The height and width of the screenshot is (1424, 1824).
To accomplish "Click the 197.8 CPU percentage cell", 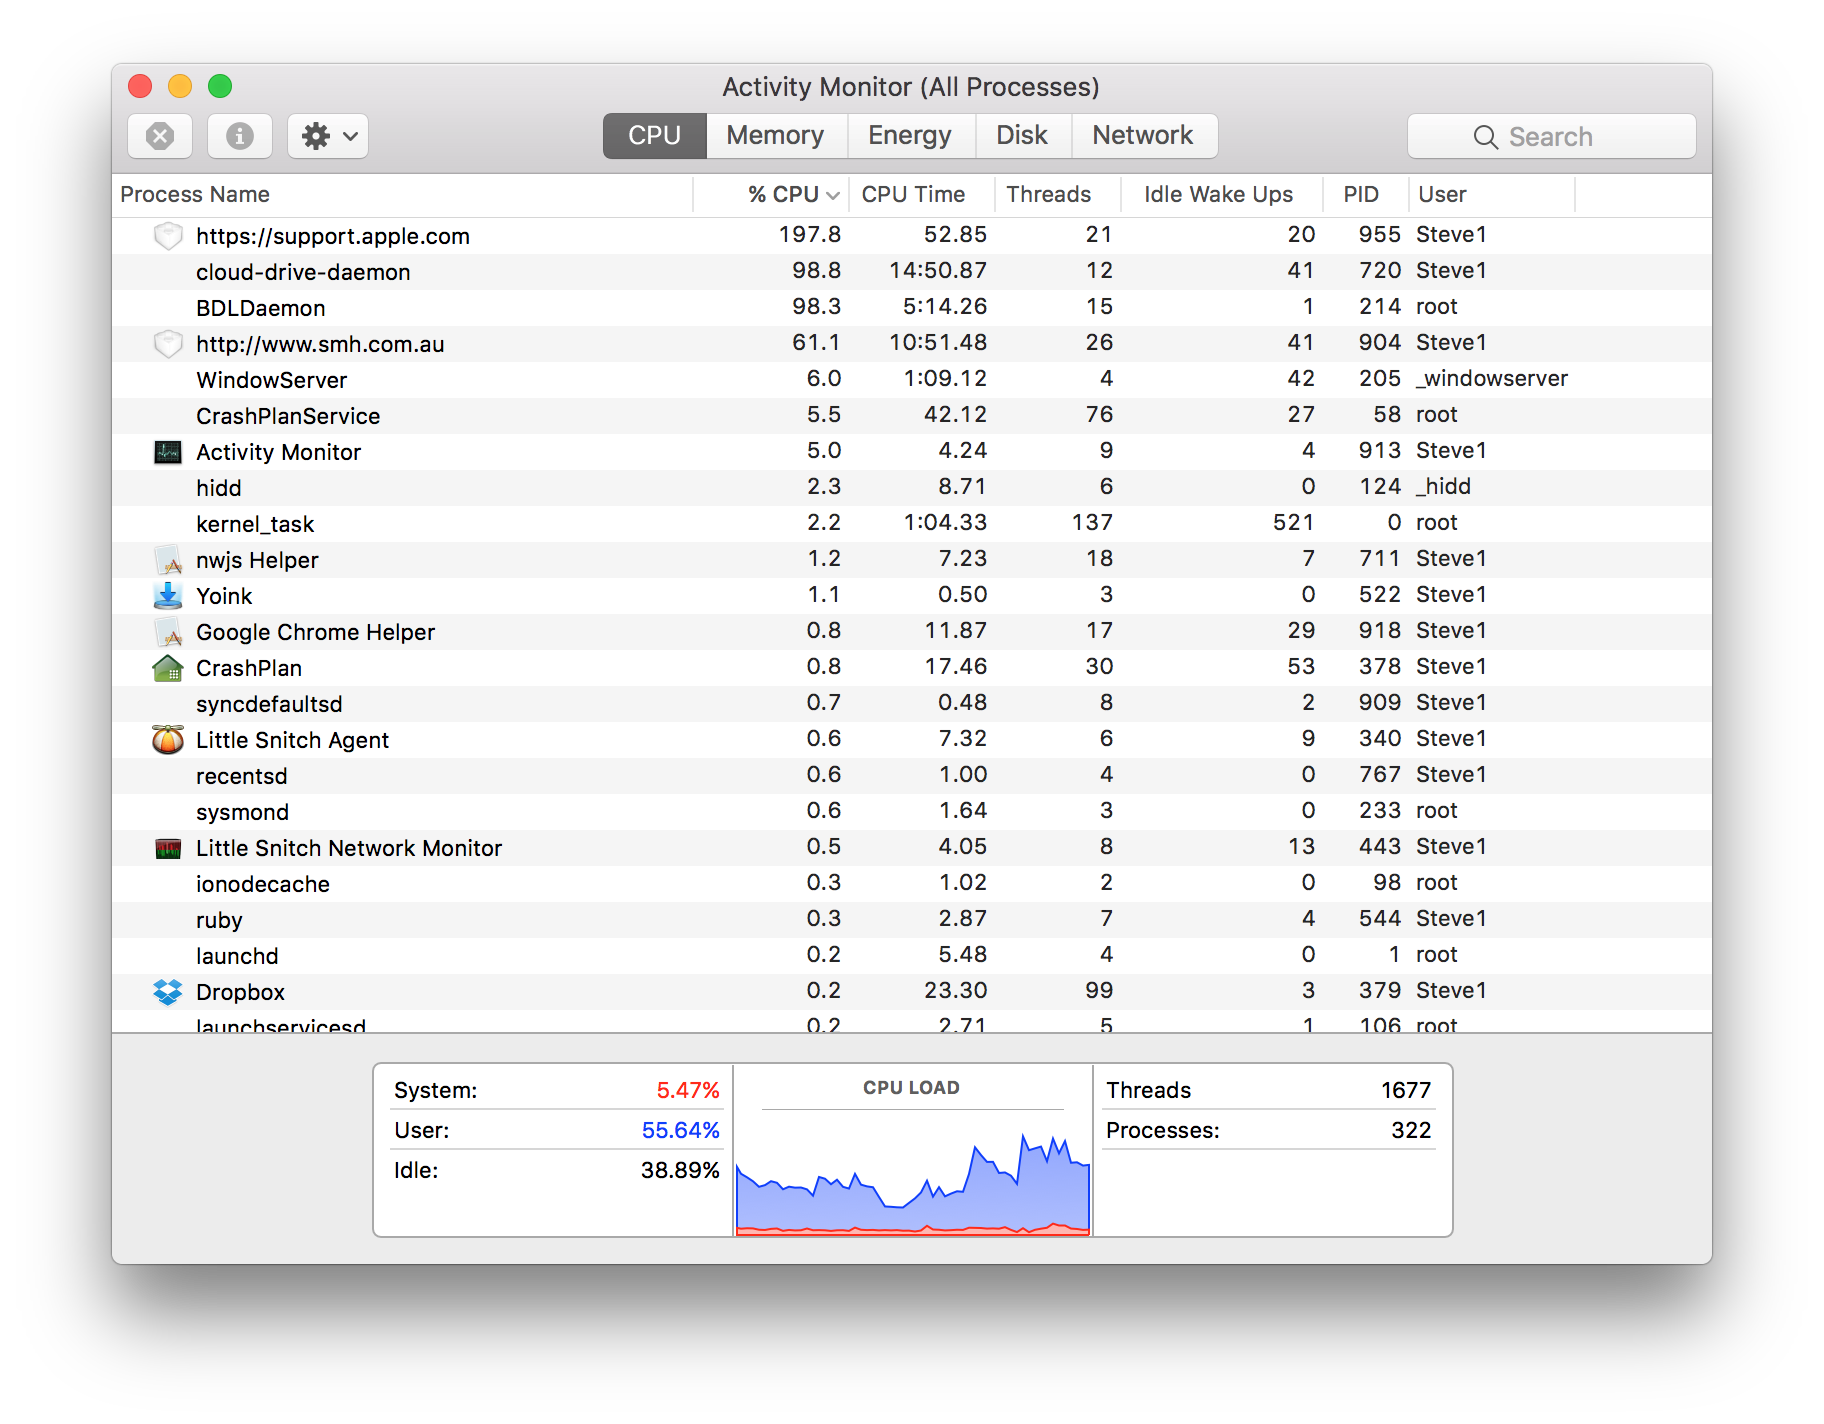I will [810, 234].
